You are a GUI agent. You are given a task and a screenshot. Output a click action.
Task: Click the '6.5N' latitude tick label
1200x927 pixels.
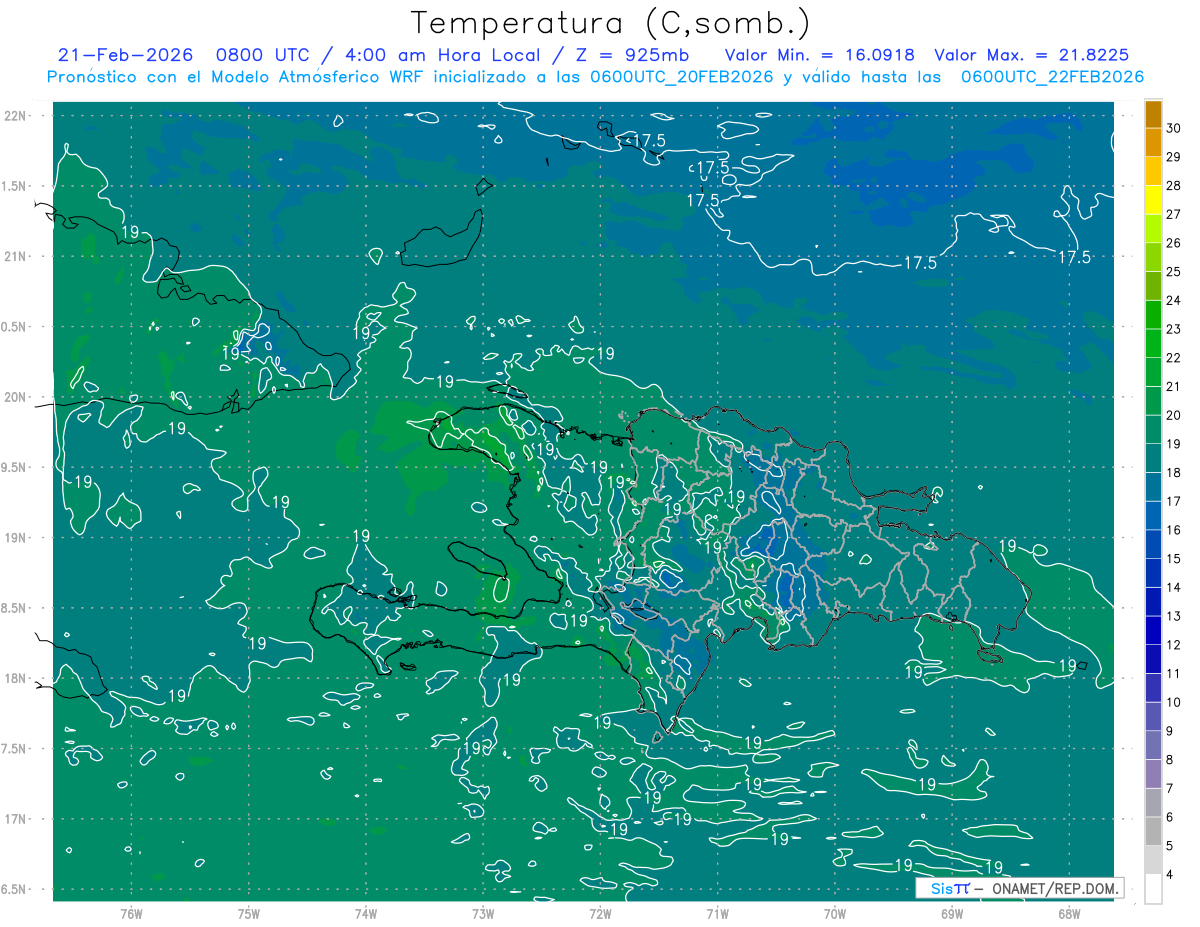tap(14, 890)
